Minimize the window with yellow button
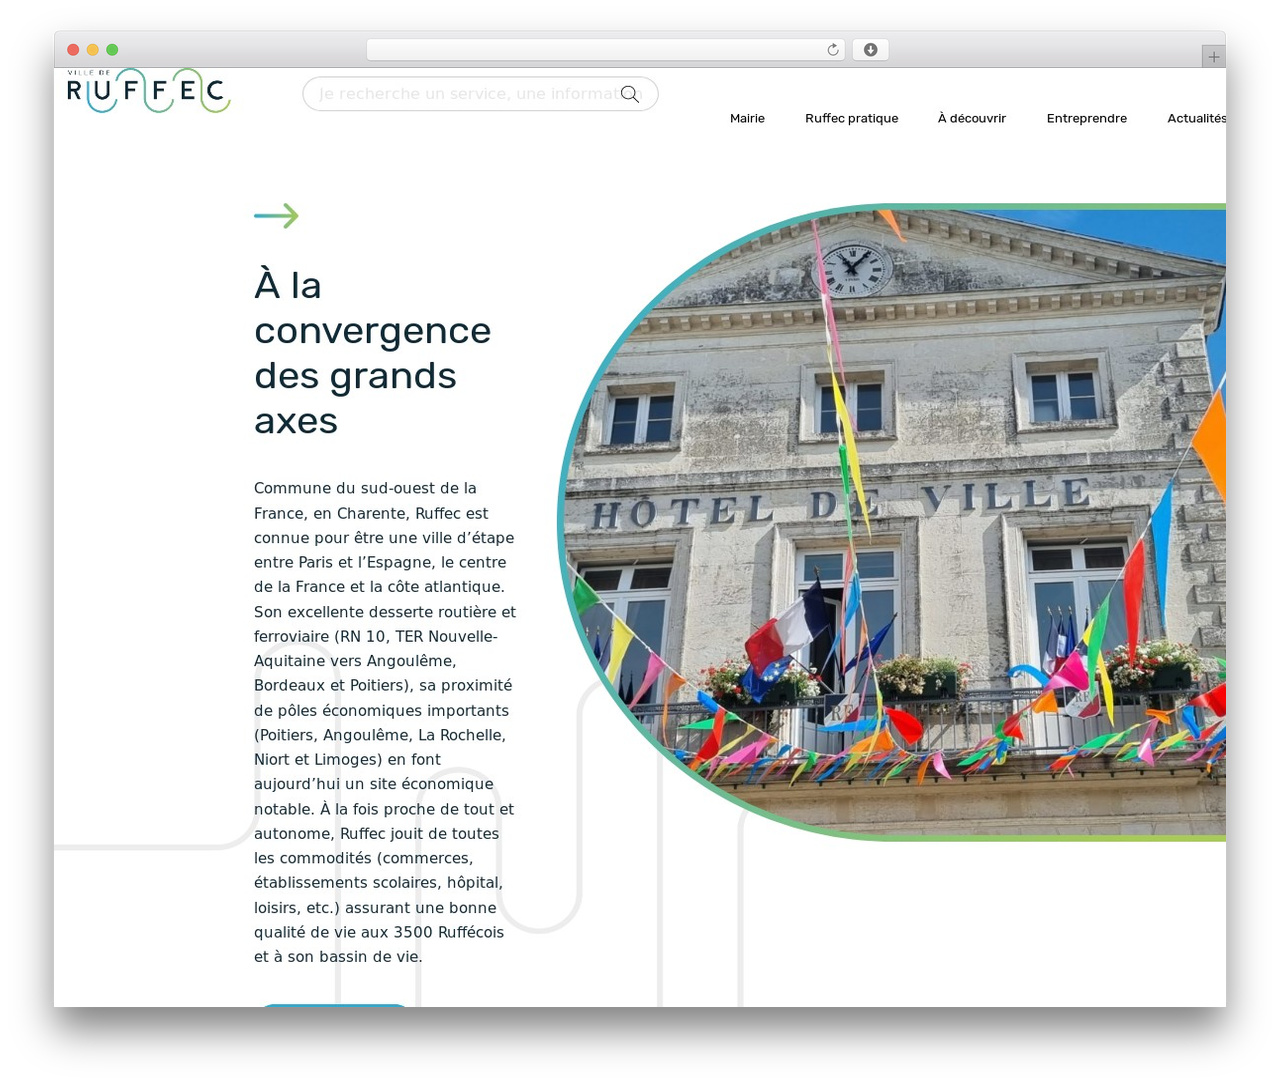This screenshot has width=1280, height=1084. click(x=93, y=50)
